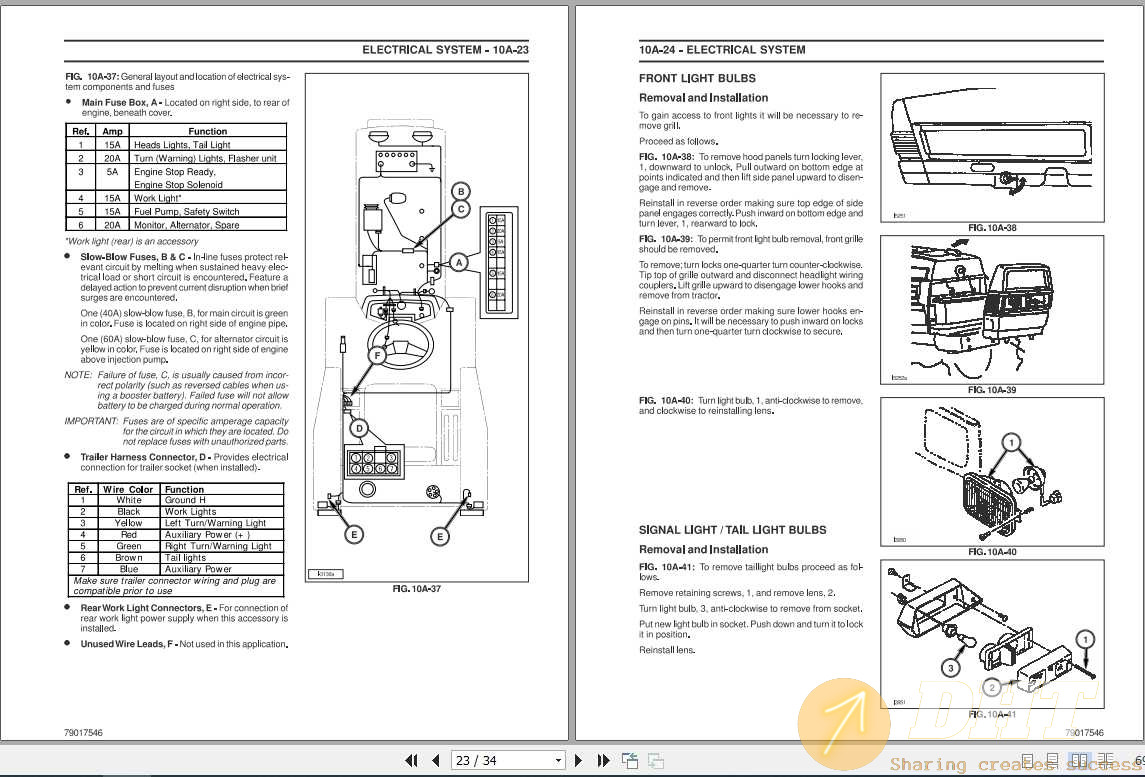Click the ELECTRICAL SYSTEM - 10A-23 header
The width and height of the screenshot is (1145, 777).
pyautogui.click(x=444, y=49)
